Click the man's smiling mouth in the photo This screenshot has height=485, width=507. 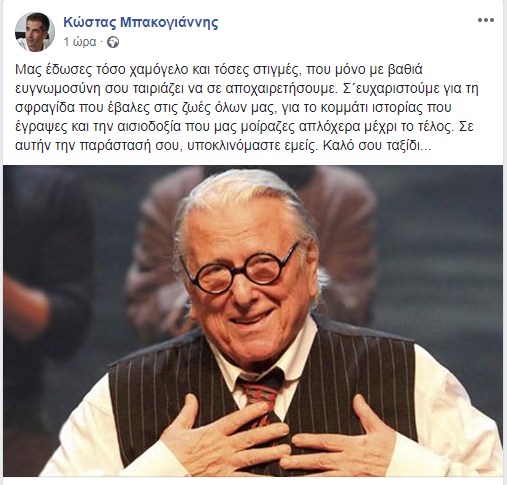[x=252, y=318]
